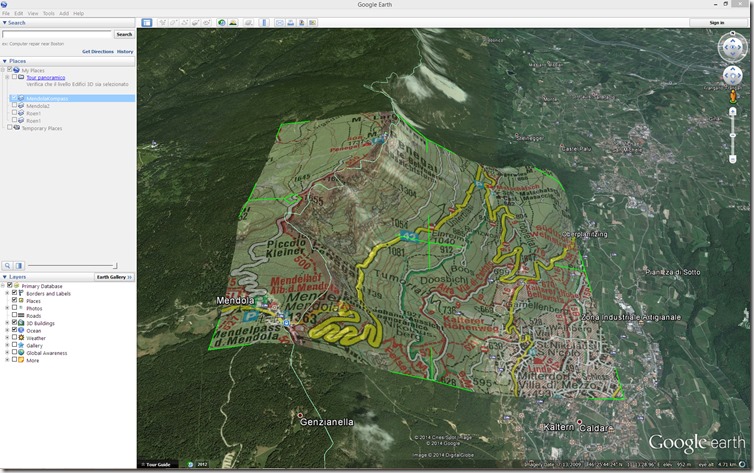Uncheck the MendolaKompass overlay checkbox

point(14,98)
